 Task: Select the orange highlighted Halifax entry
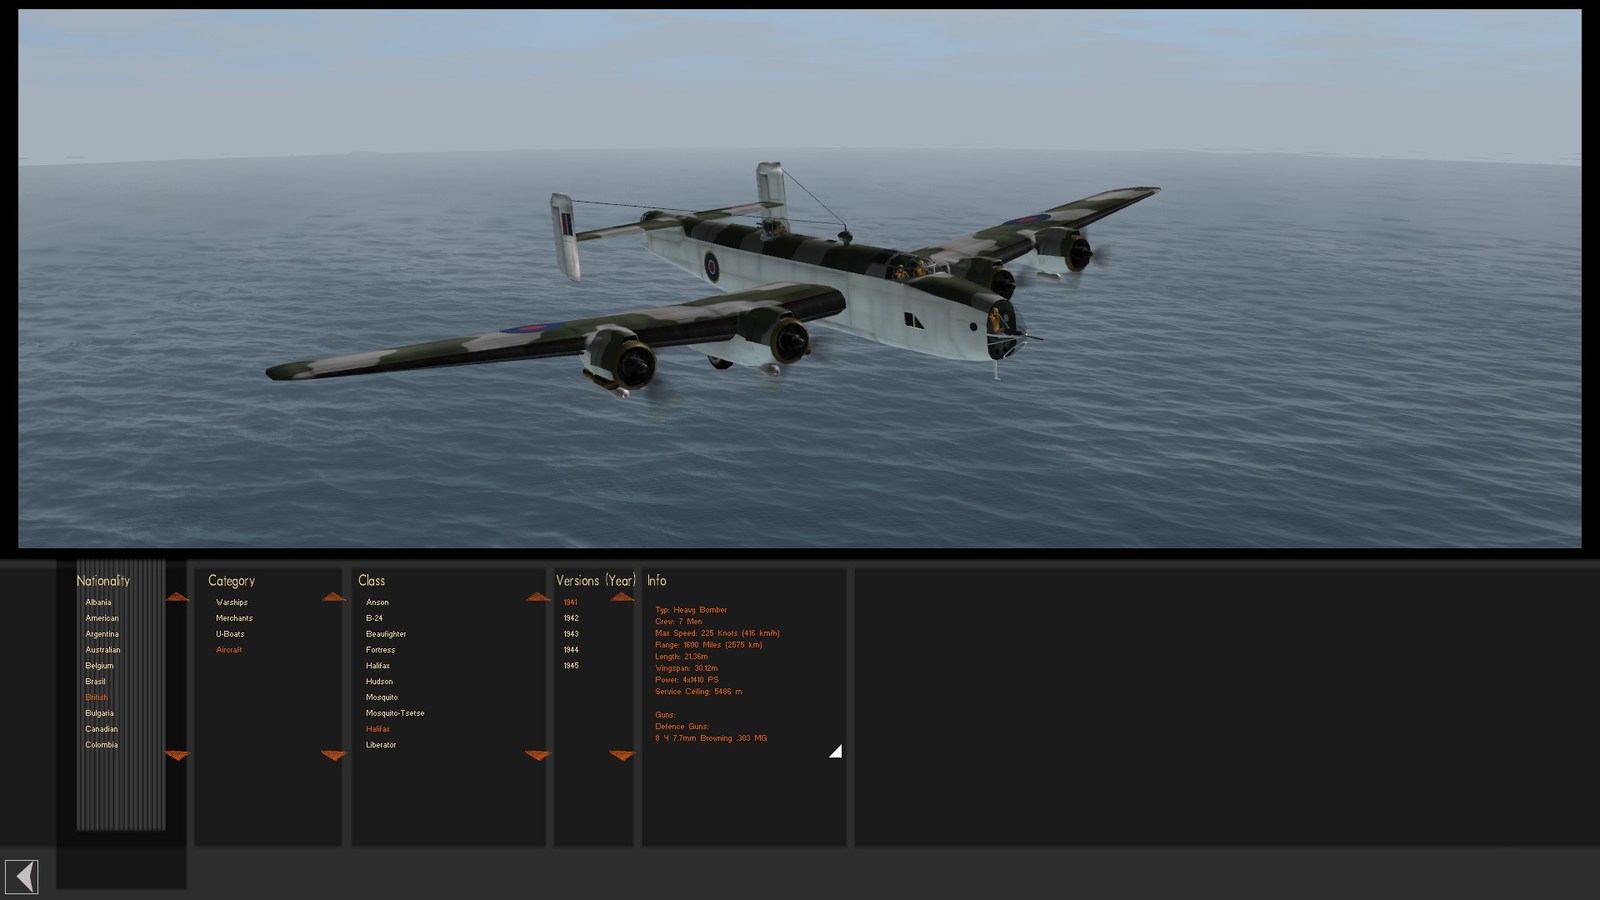tap(378, 729)
